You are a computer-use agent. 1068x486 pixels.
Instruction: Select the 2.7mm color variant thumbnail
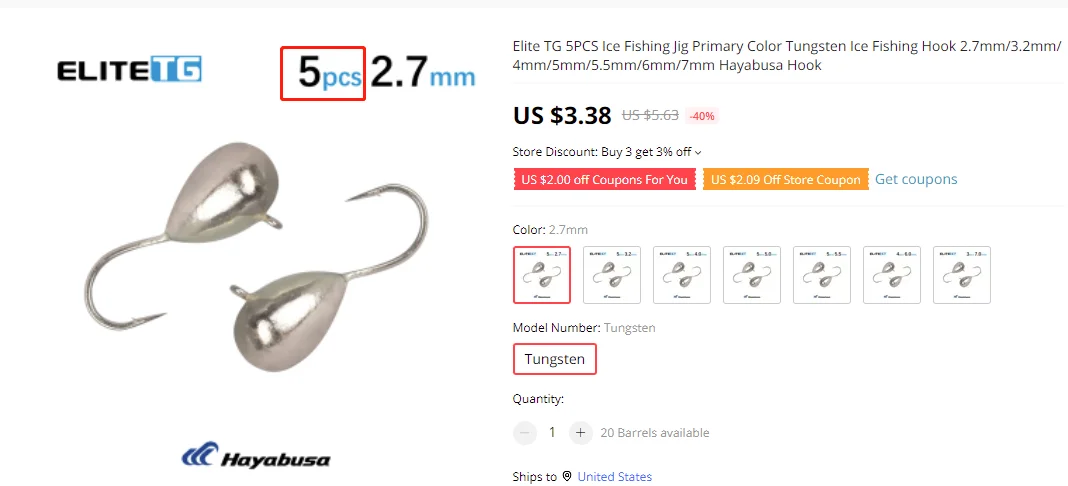tap(541, 274)
